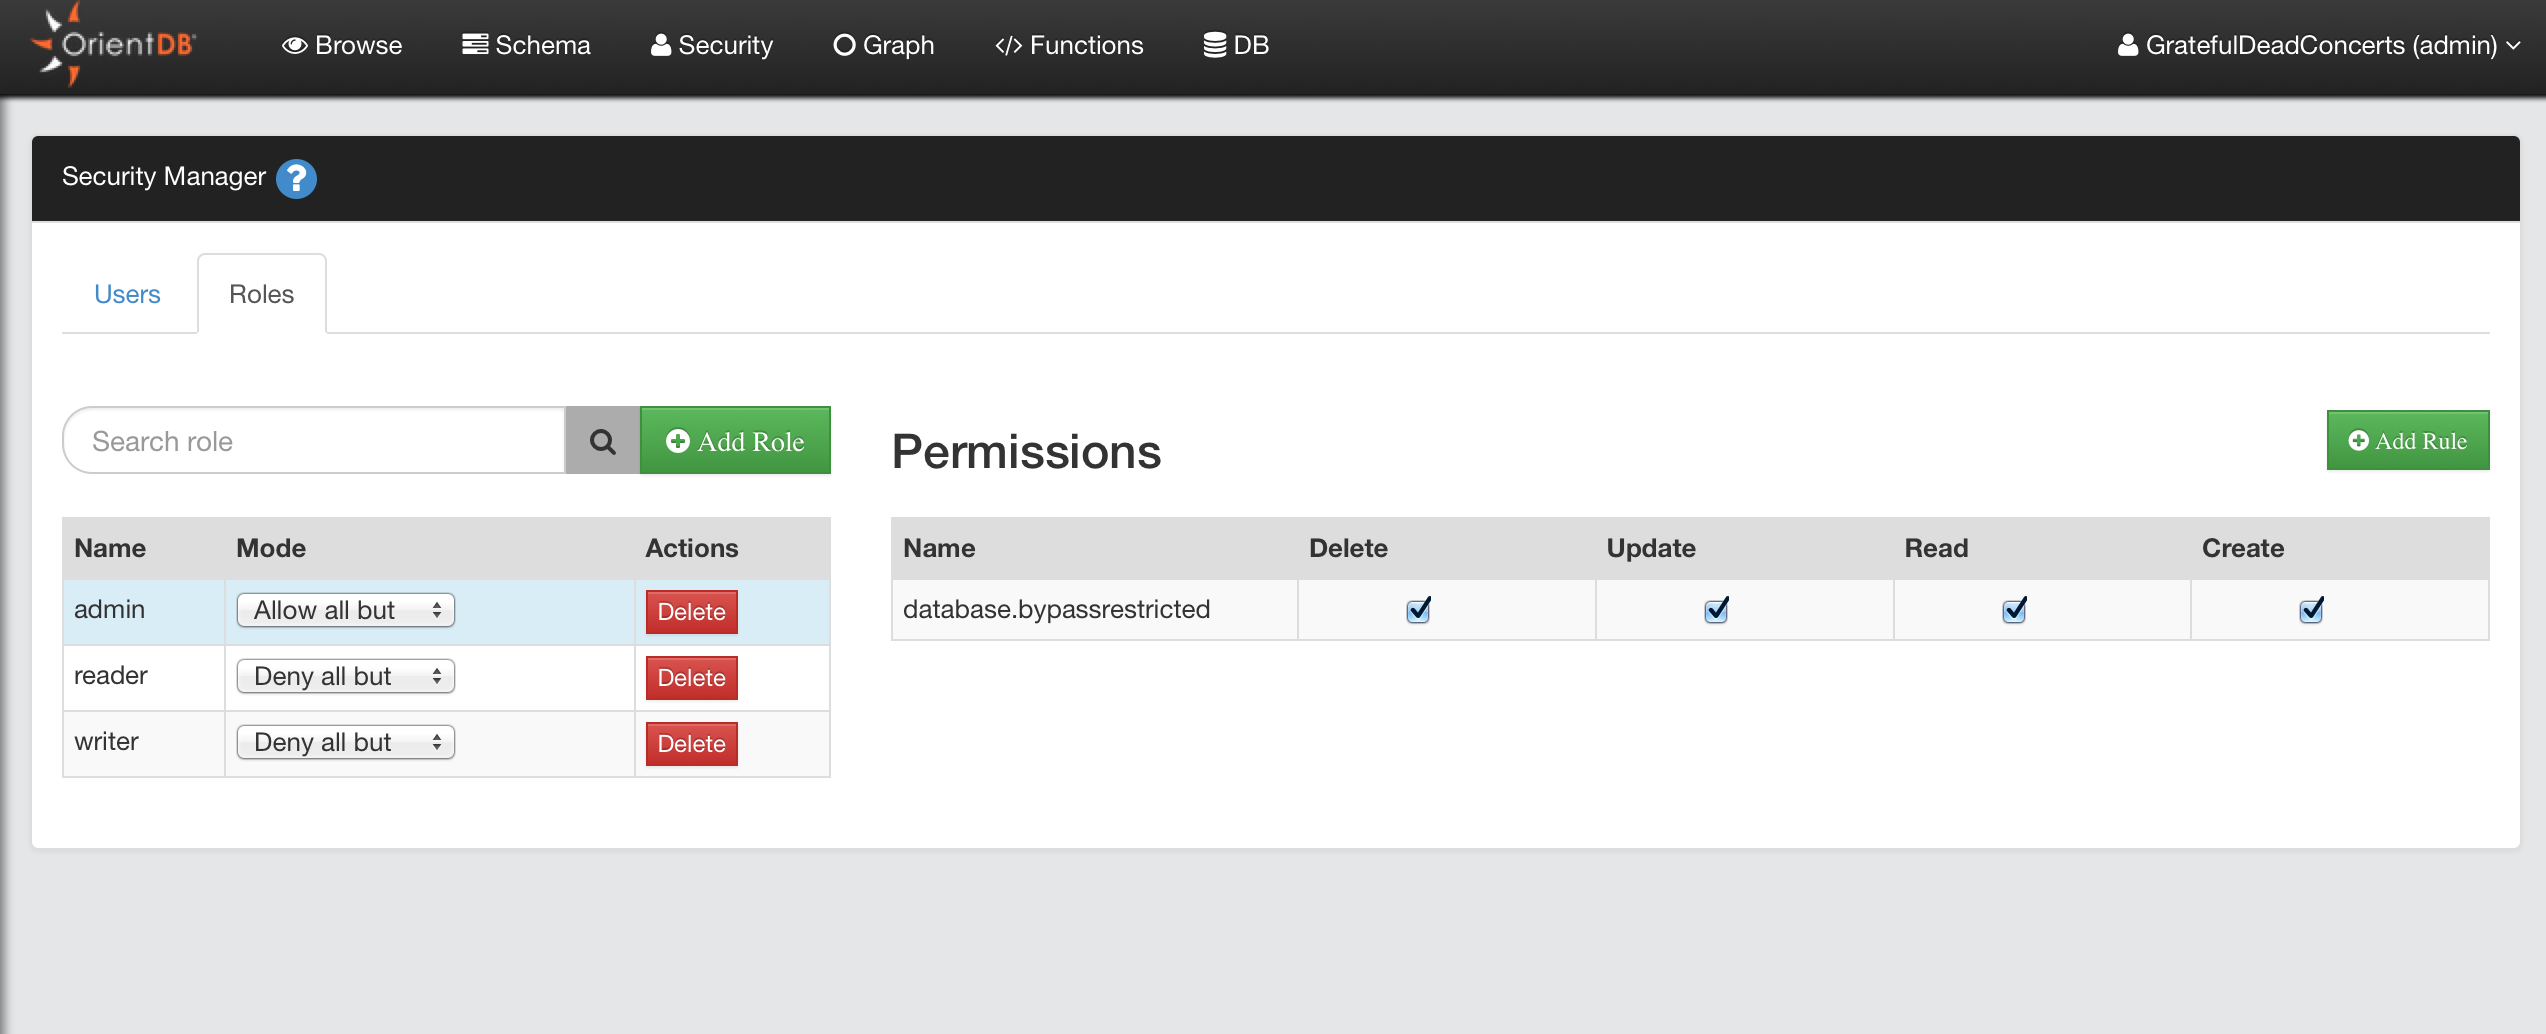Click the Graph circle icon
The height and width of the screenshot is (1034, 2546).
(844, 46)
